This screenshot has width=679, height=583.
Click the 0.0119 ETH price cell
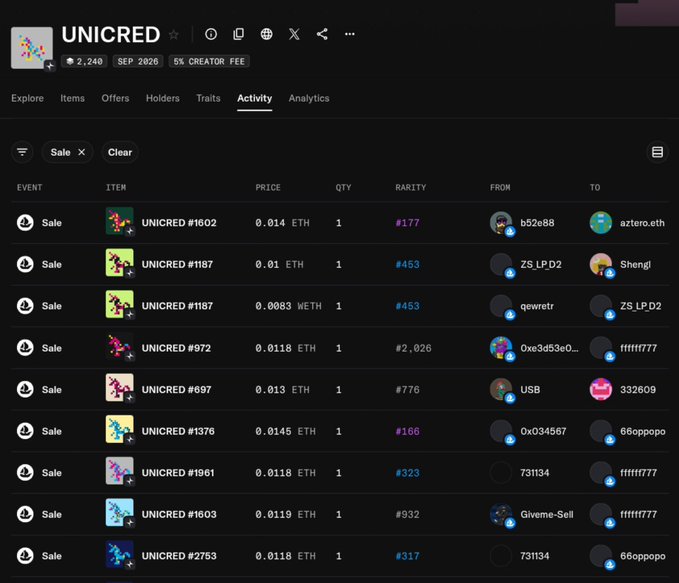pos(285,514)
